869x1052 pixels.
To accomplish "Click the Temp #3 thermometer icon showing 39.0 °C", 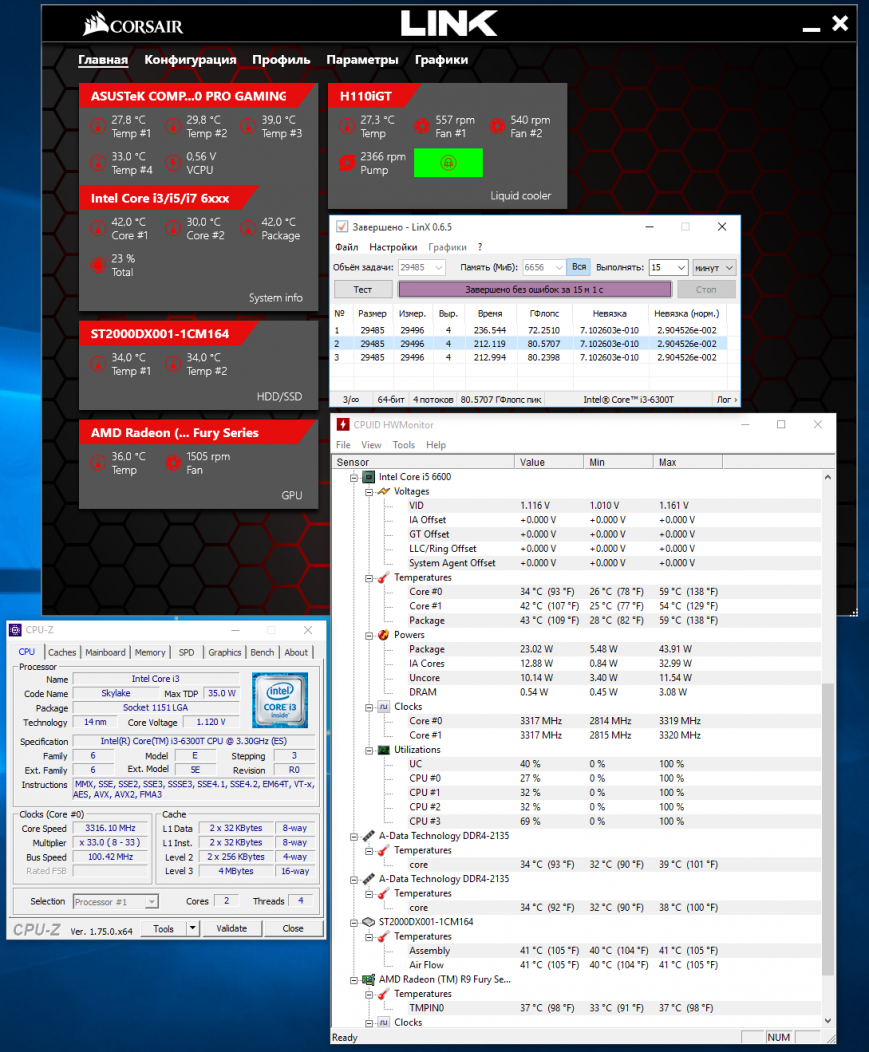I will point(248,126).
